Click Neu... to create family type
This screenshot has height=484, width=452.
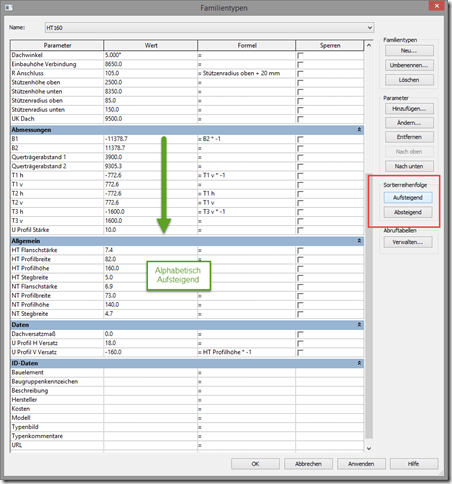tap(409, 51)
